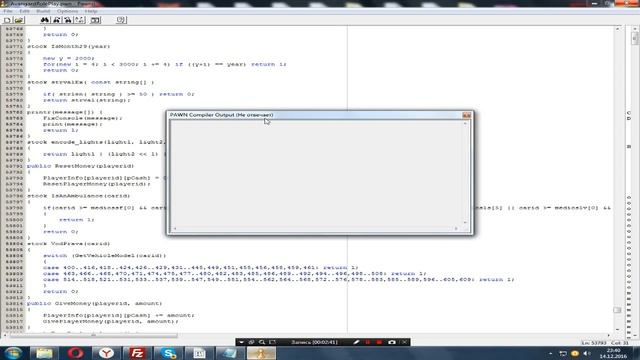Open Skype from the taskbar
640x360 pixels.
[x=168, y=353]
